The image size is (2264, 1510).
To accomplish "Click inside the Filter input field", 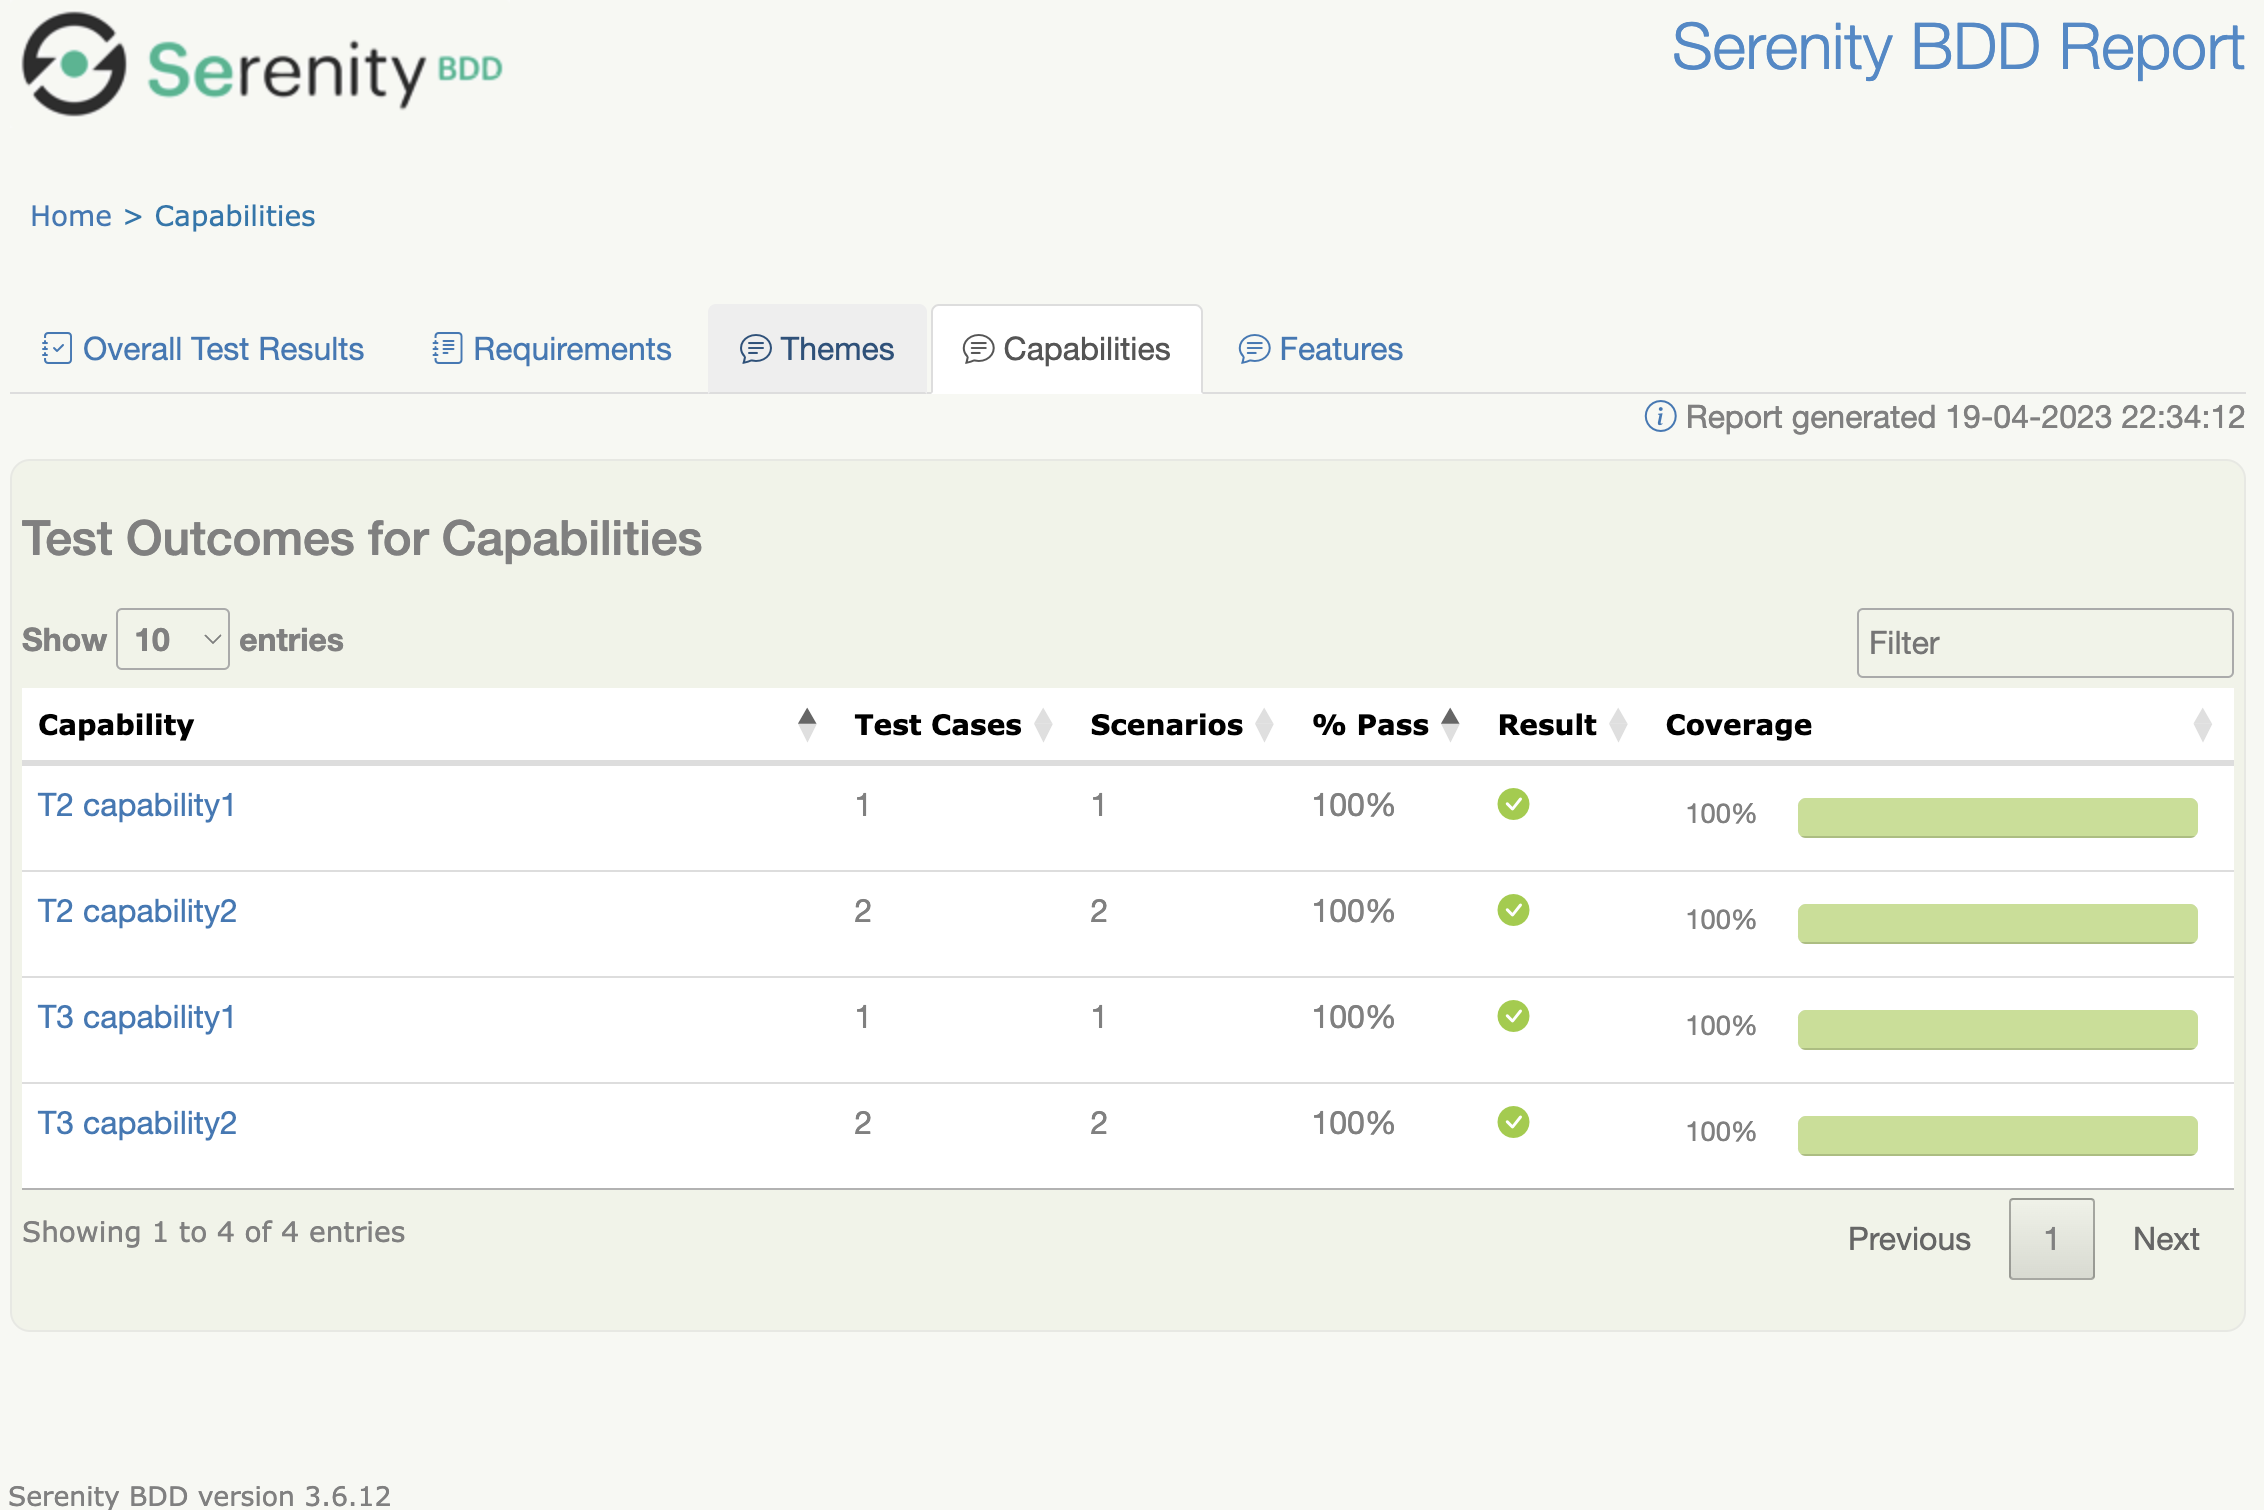I will pyautogui.click(x=2044, y=643).
